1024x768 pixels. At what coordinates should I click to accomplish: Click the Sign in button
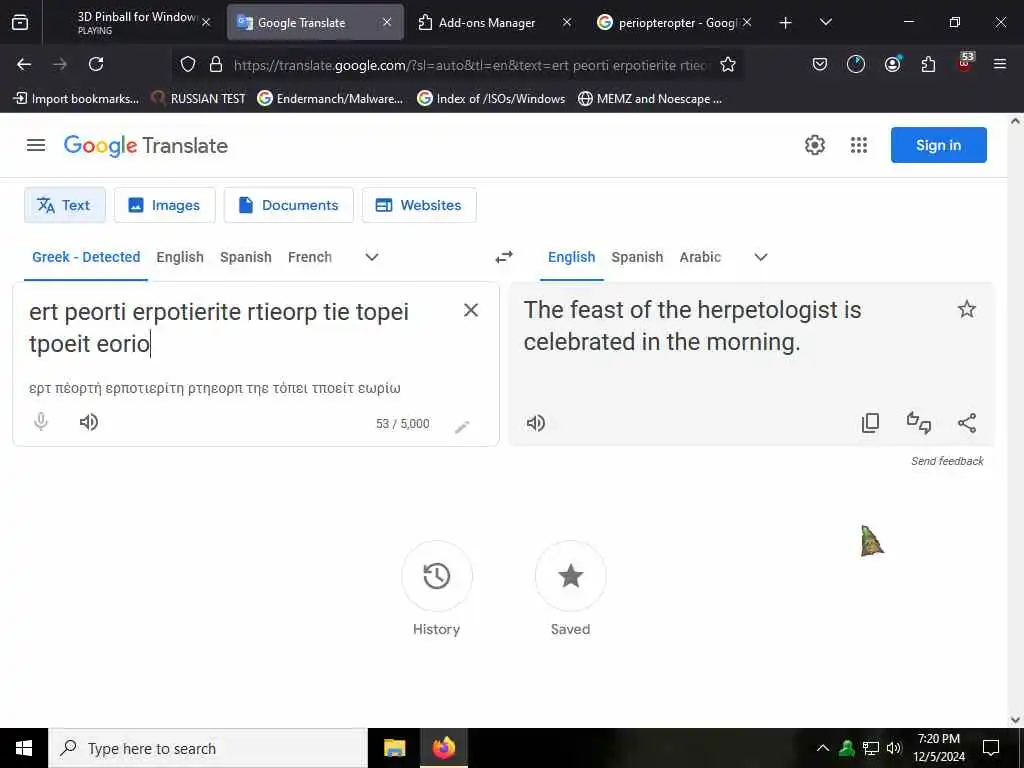[938, 145]
